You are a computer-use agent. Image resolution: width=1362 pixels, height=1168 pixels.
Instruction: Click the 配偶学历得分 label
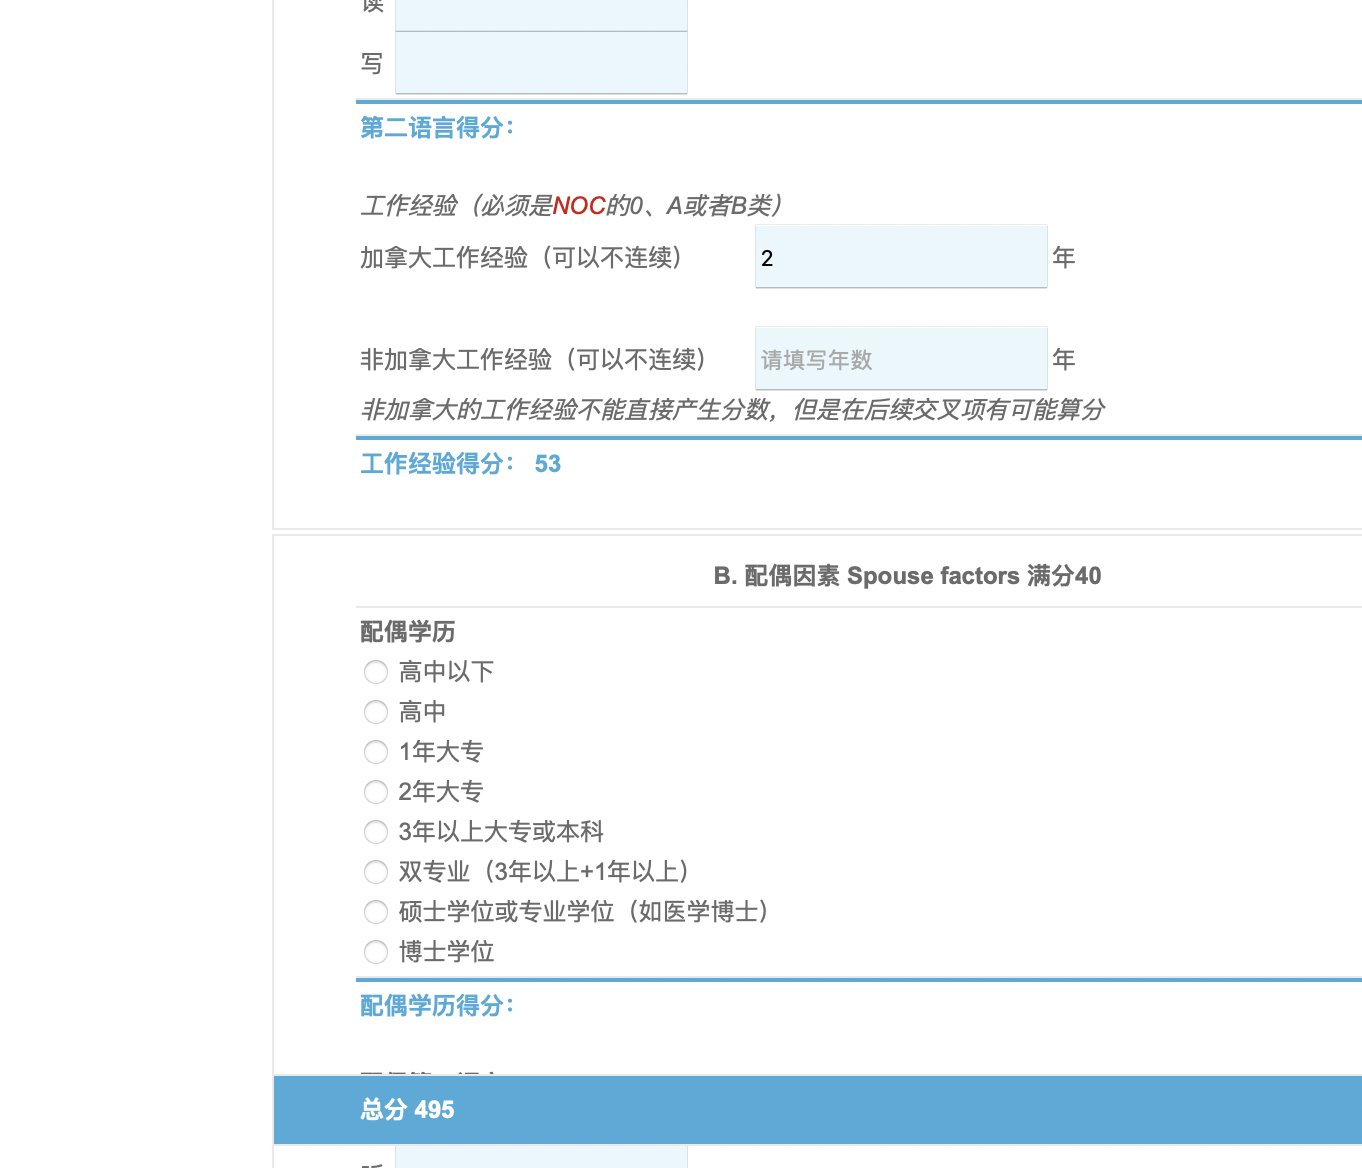click(437, 1006)
